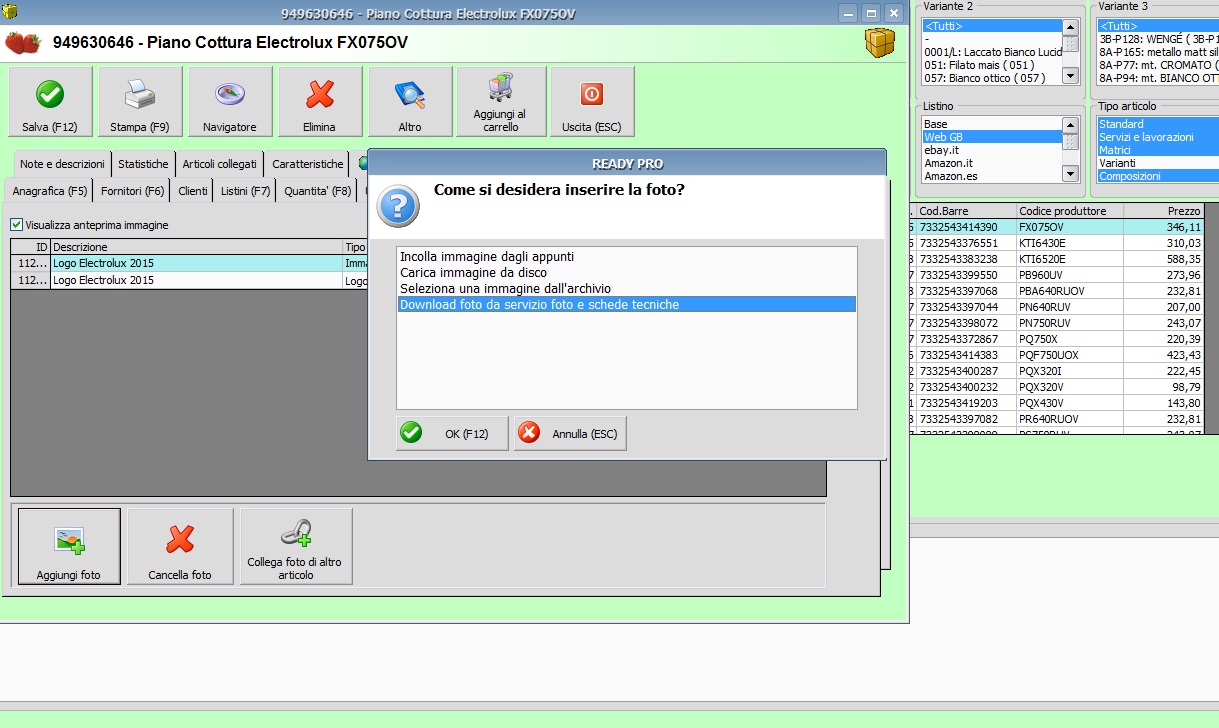Click price cell 423,43

[x=1164, y=355]
